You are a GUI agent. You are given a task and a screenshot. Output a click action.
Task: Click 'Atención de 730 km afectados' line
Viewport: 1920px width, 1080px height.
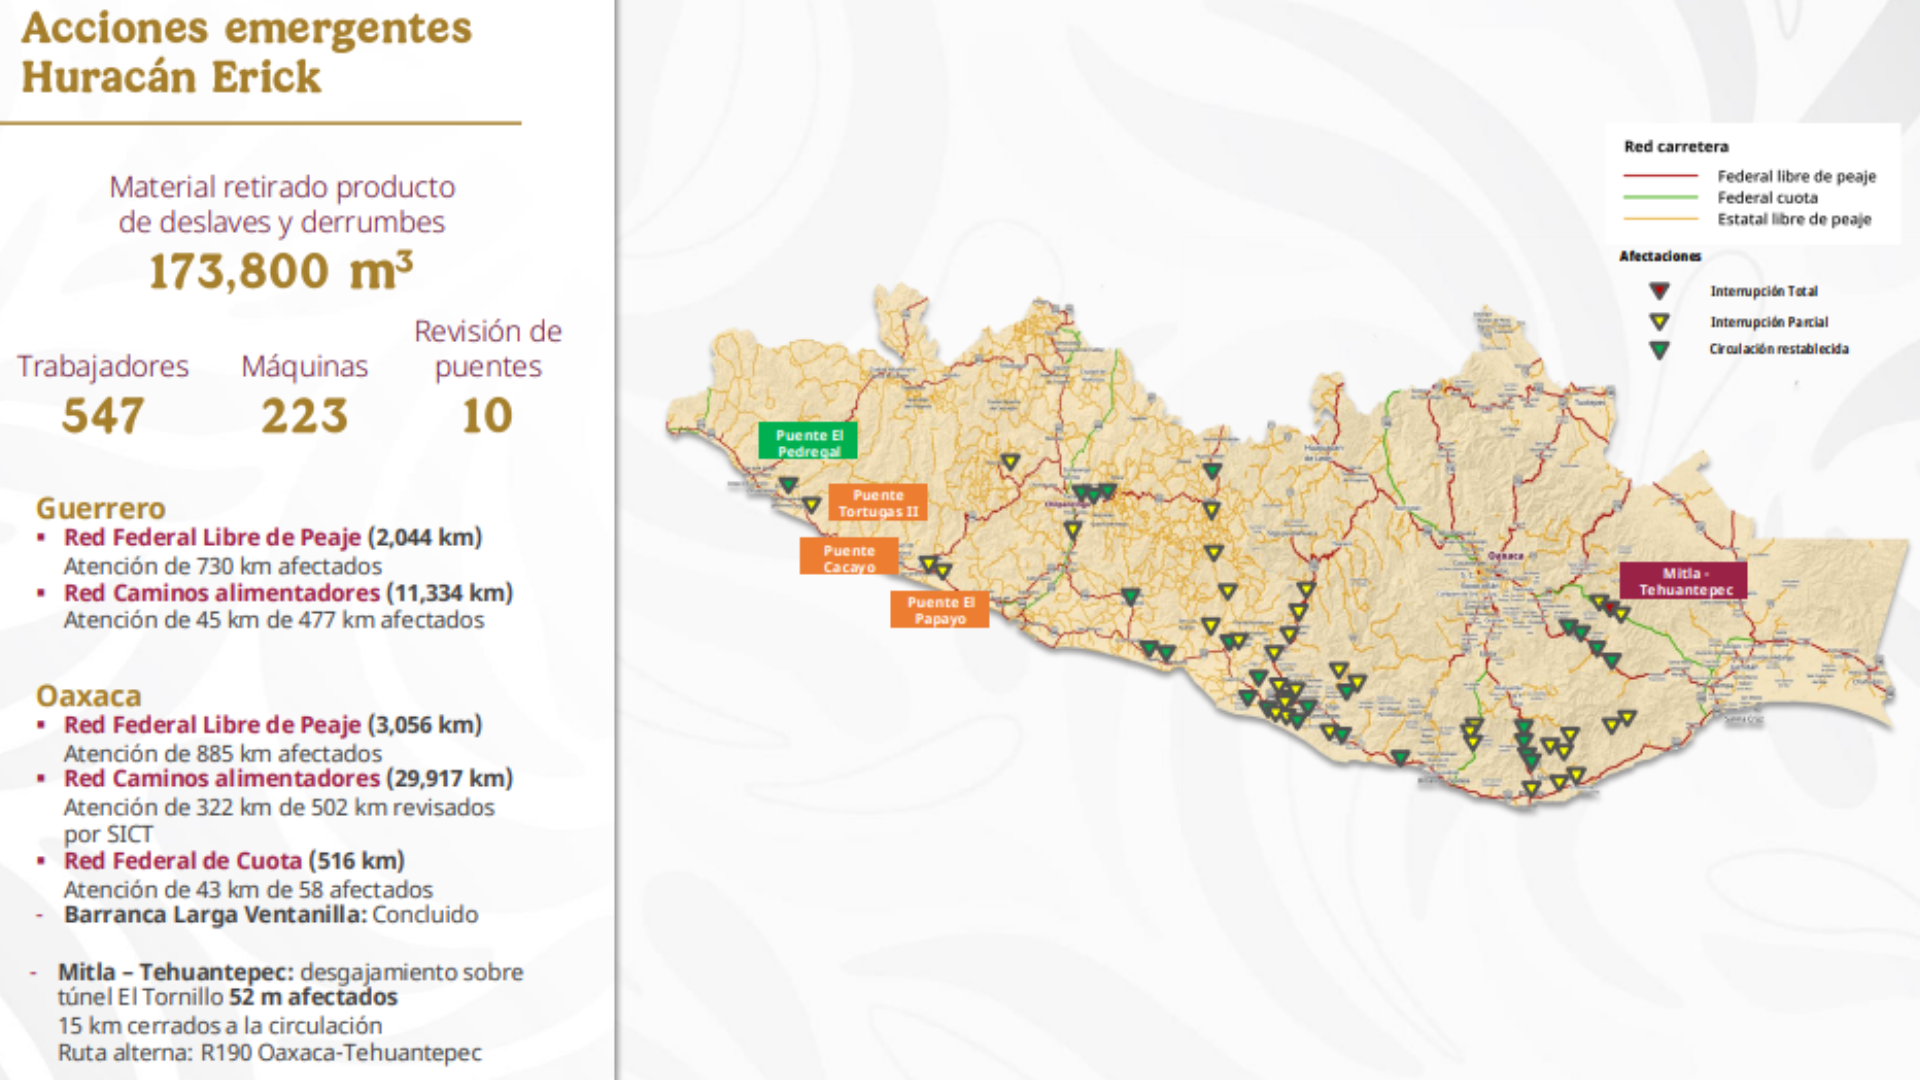coord(223,566)
